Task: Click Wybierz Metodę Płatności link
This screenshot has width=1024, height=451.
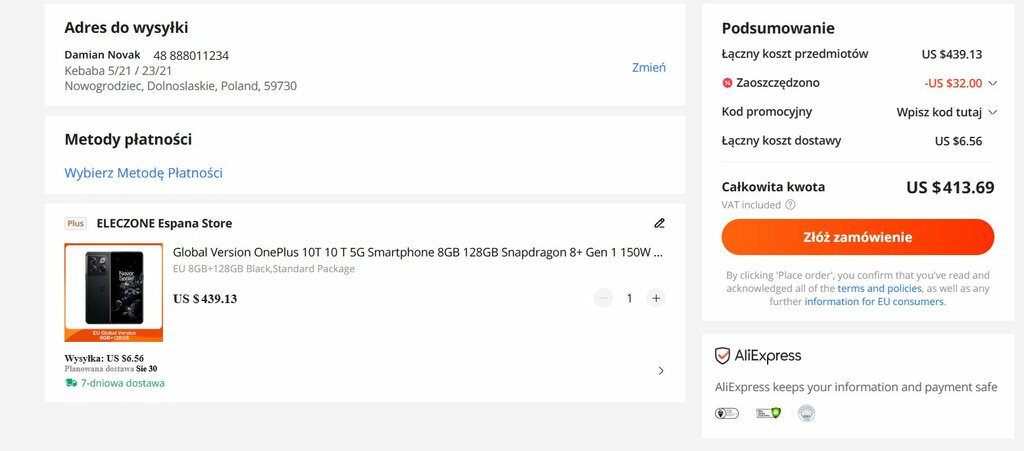Action: (144, 173)
